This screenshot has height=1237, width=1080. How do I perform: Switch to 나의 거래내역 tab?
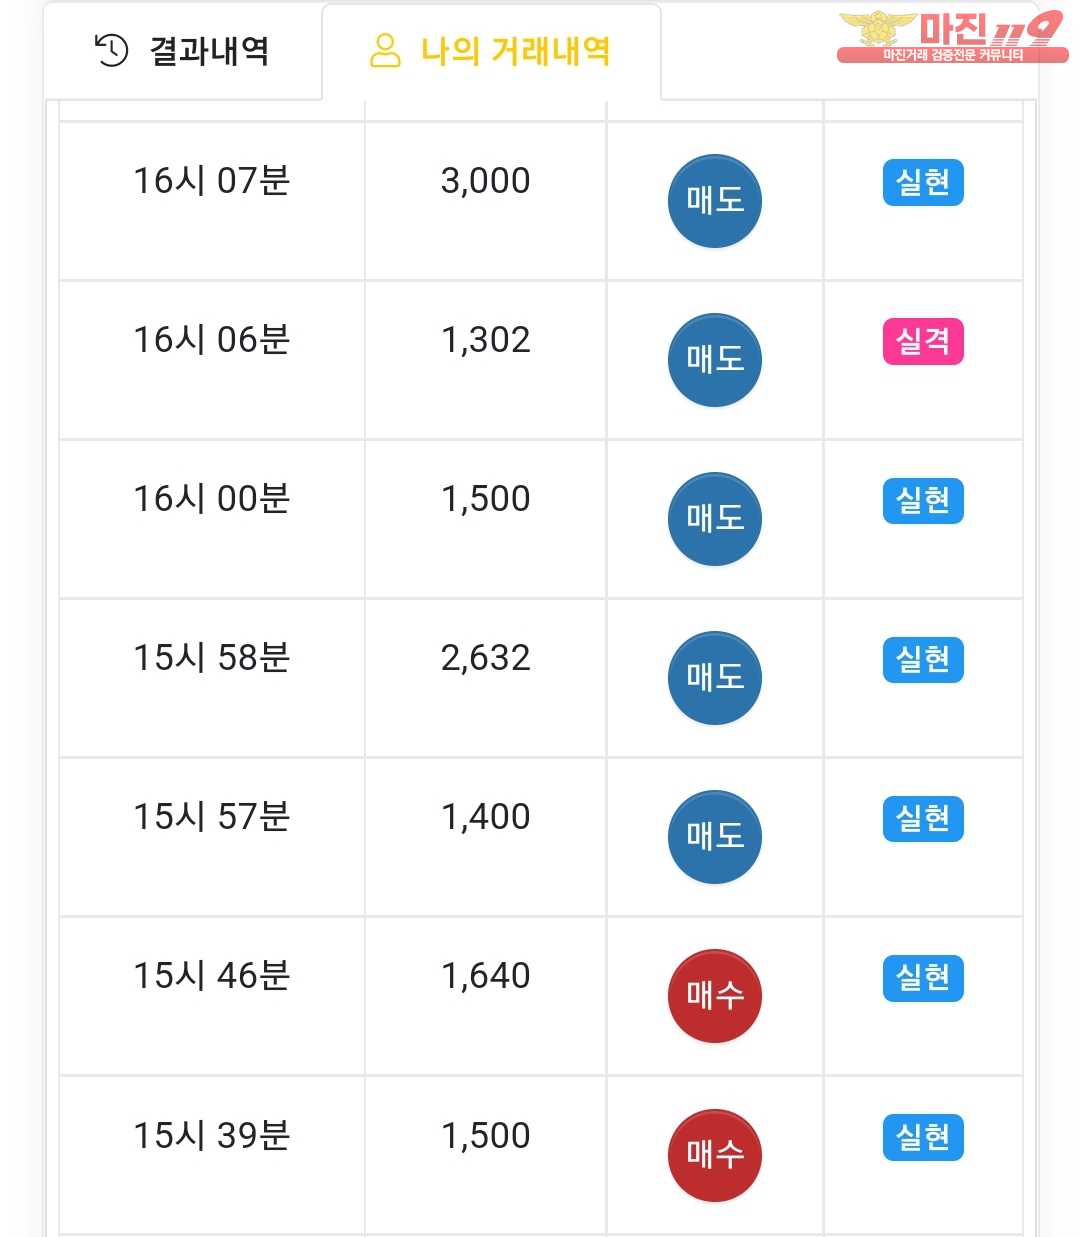(491, 51)
